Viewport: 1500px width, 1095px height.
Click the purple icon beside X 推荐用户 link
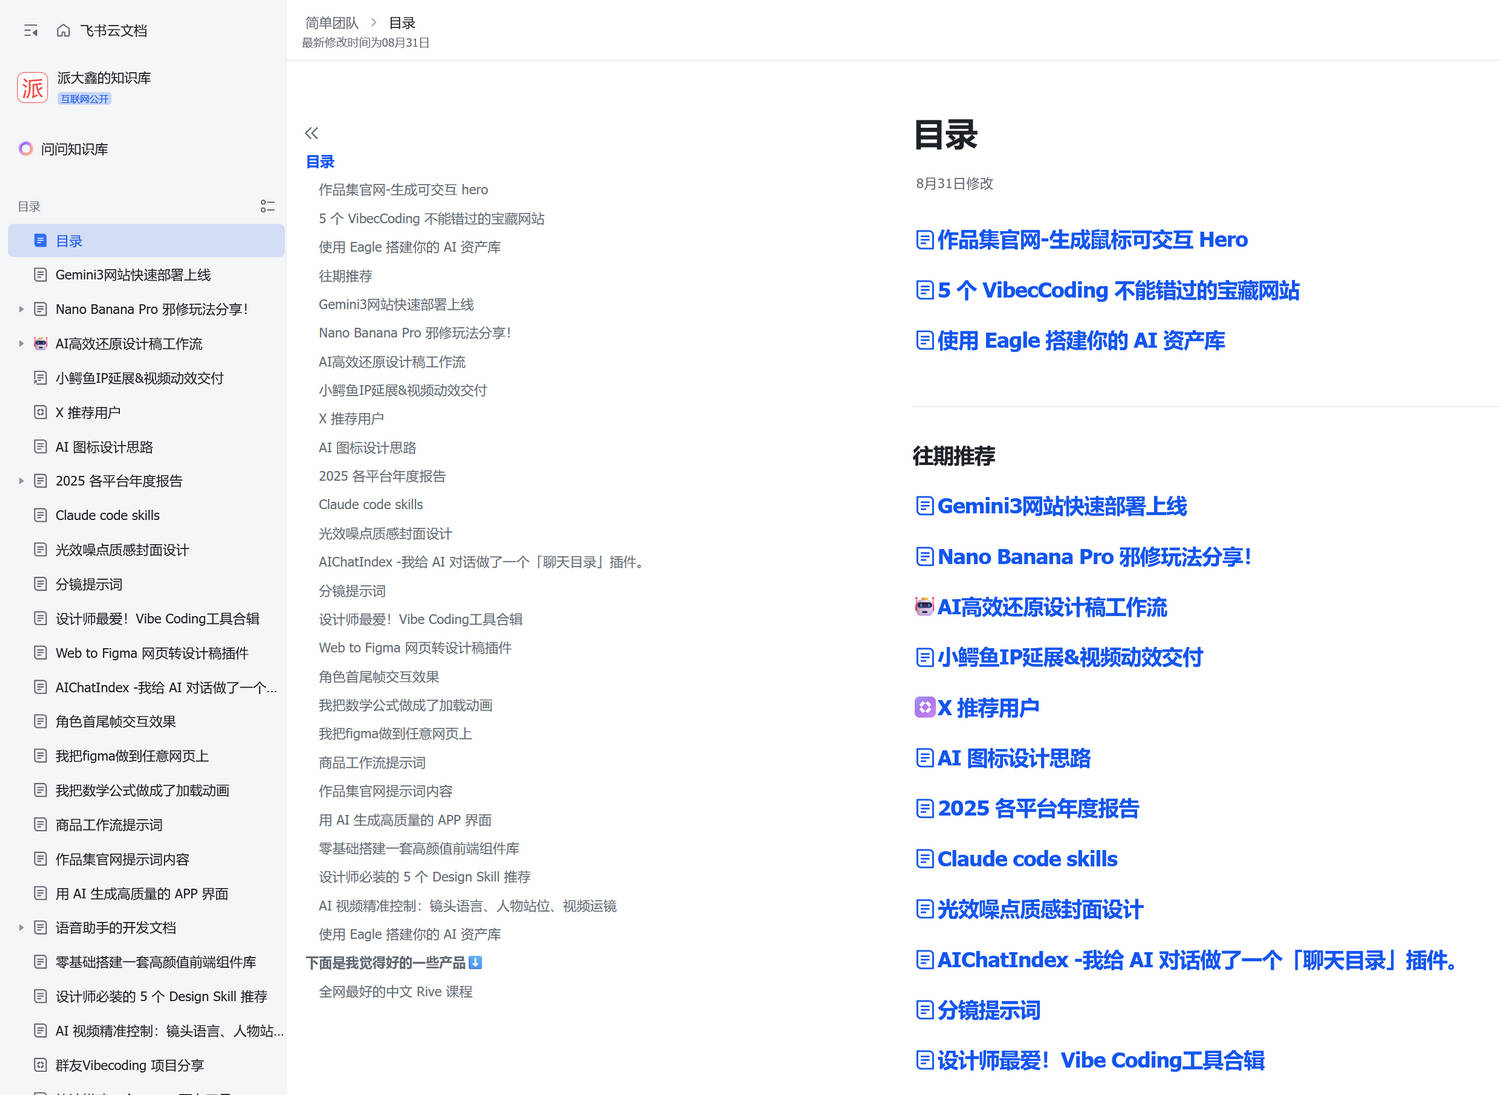[925, 708]
